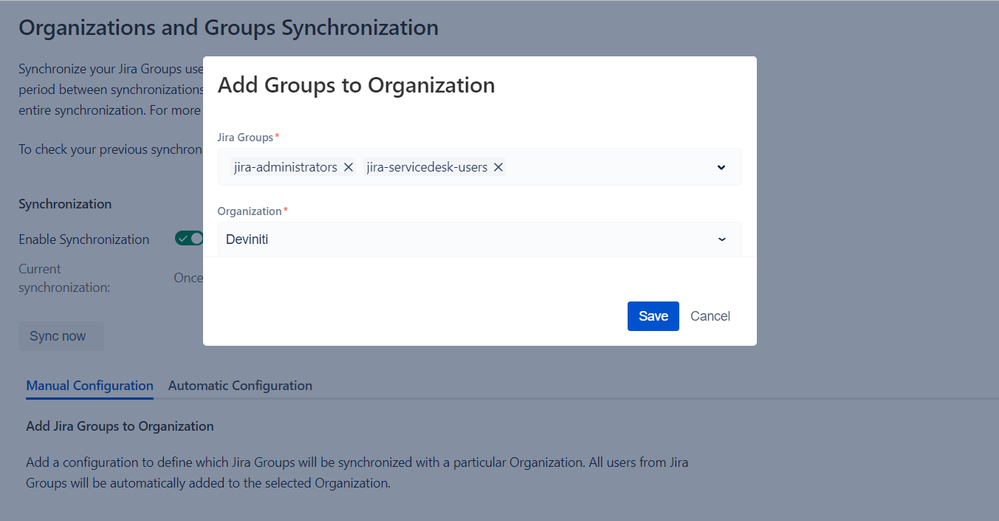Click the jira-servicedesk-users tag text
Image resolution: width=999 pixels, height=521 pixels.
coord(427,167)
